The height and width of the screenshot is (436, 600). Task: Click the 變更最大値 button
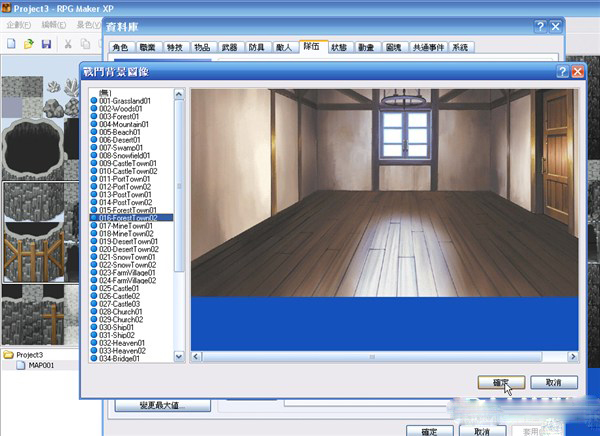[163, 405]
